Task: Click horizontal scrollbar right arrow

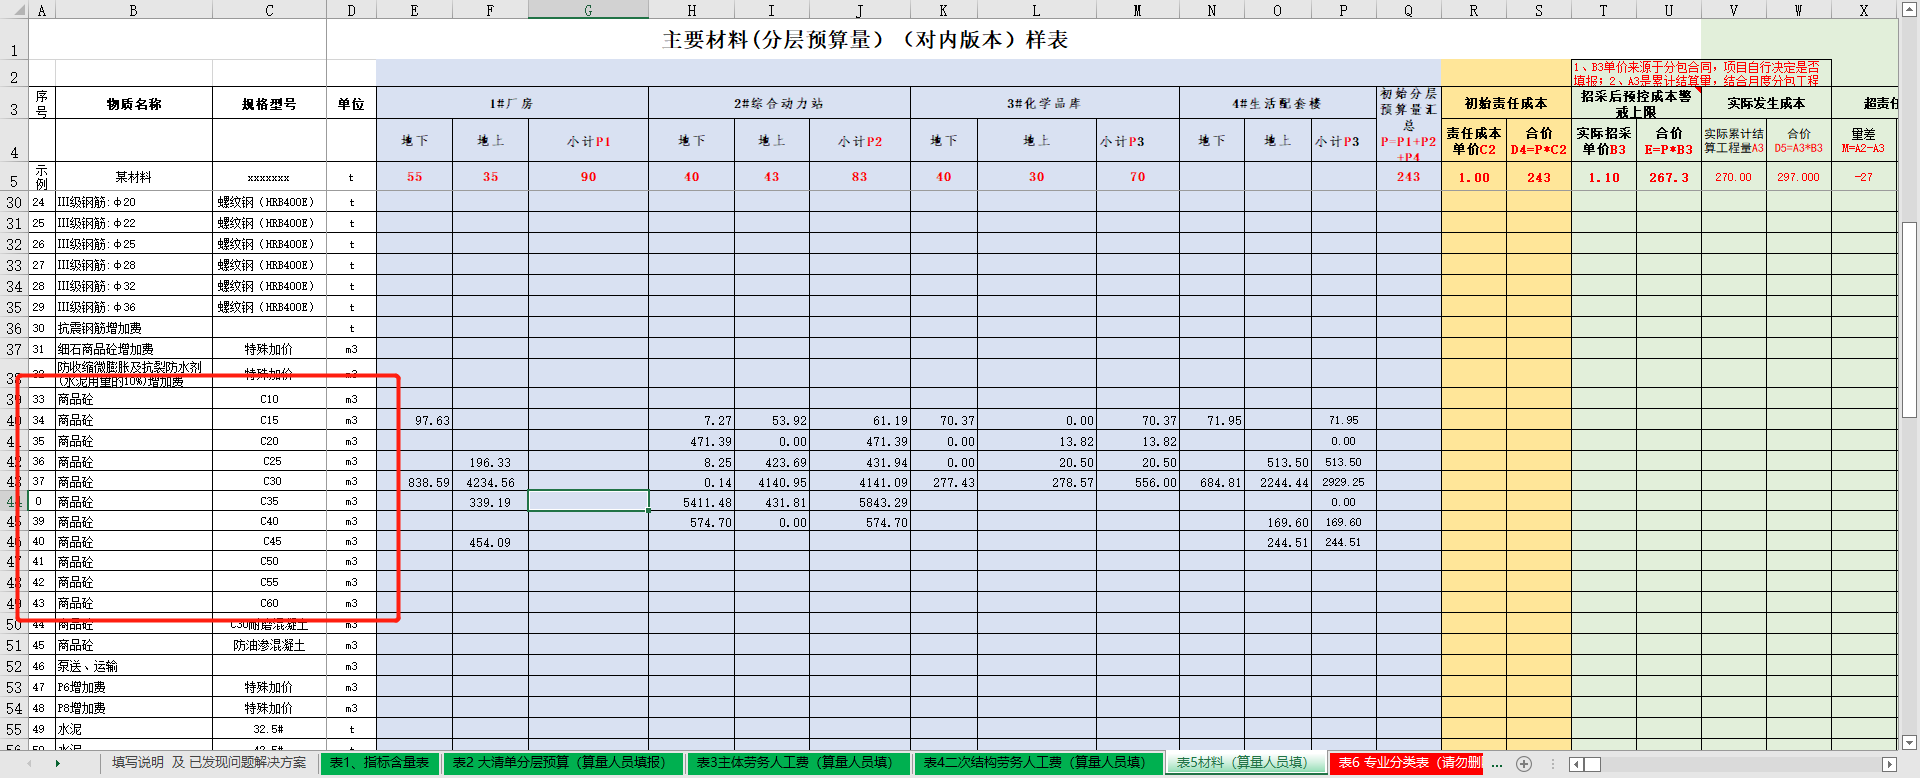Action: click(1889, 764)
